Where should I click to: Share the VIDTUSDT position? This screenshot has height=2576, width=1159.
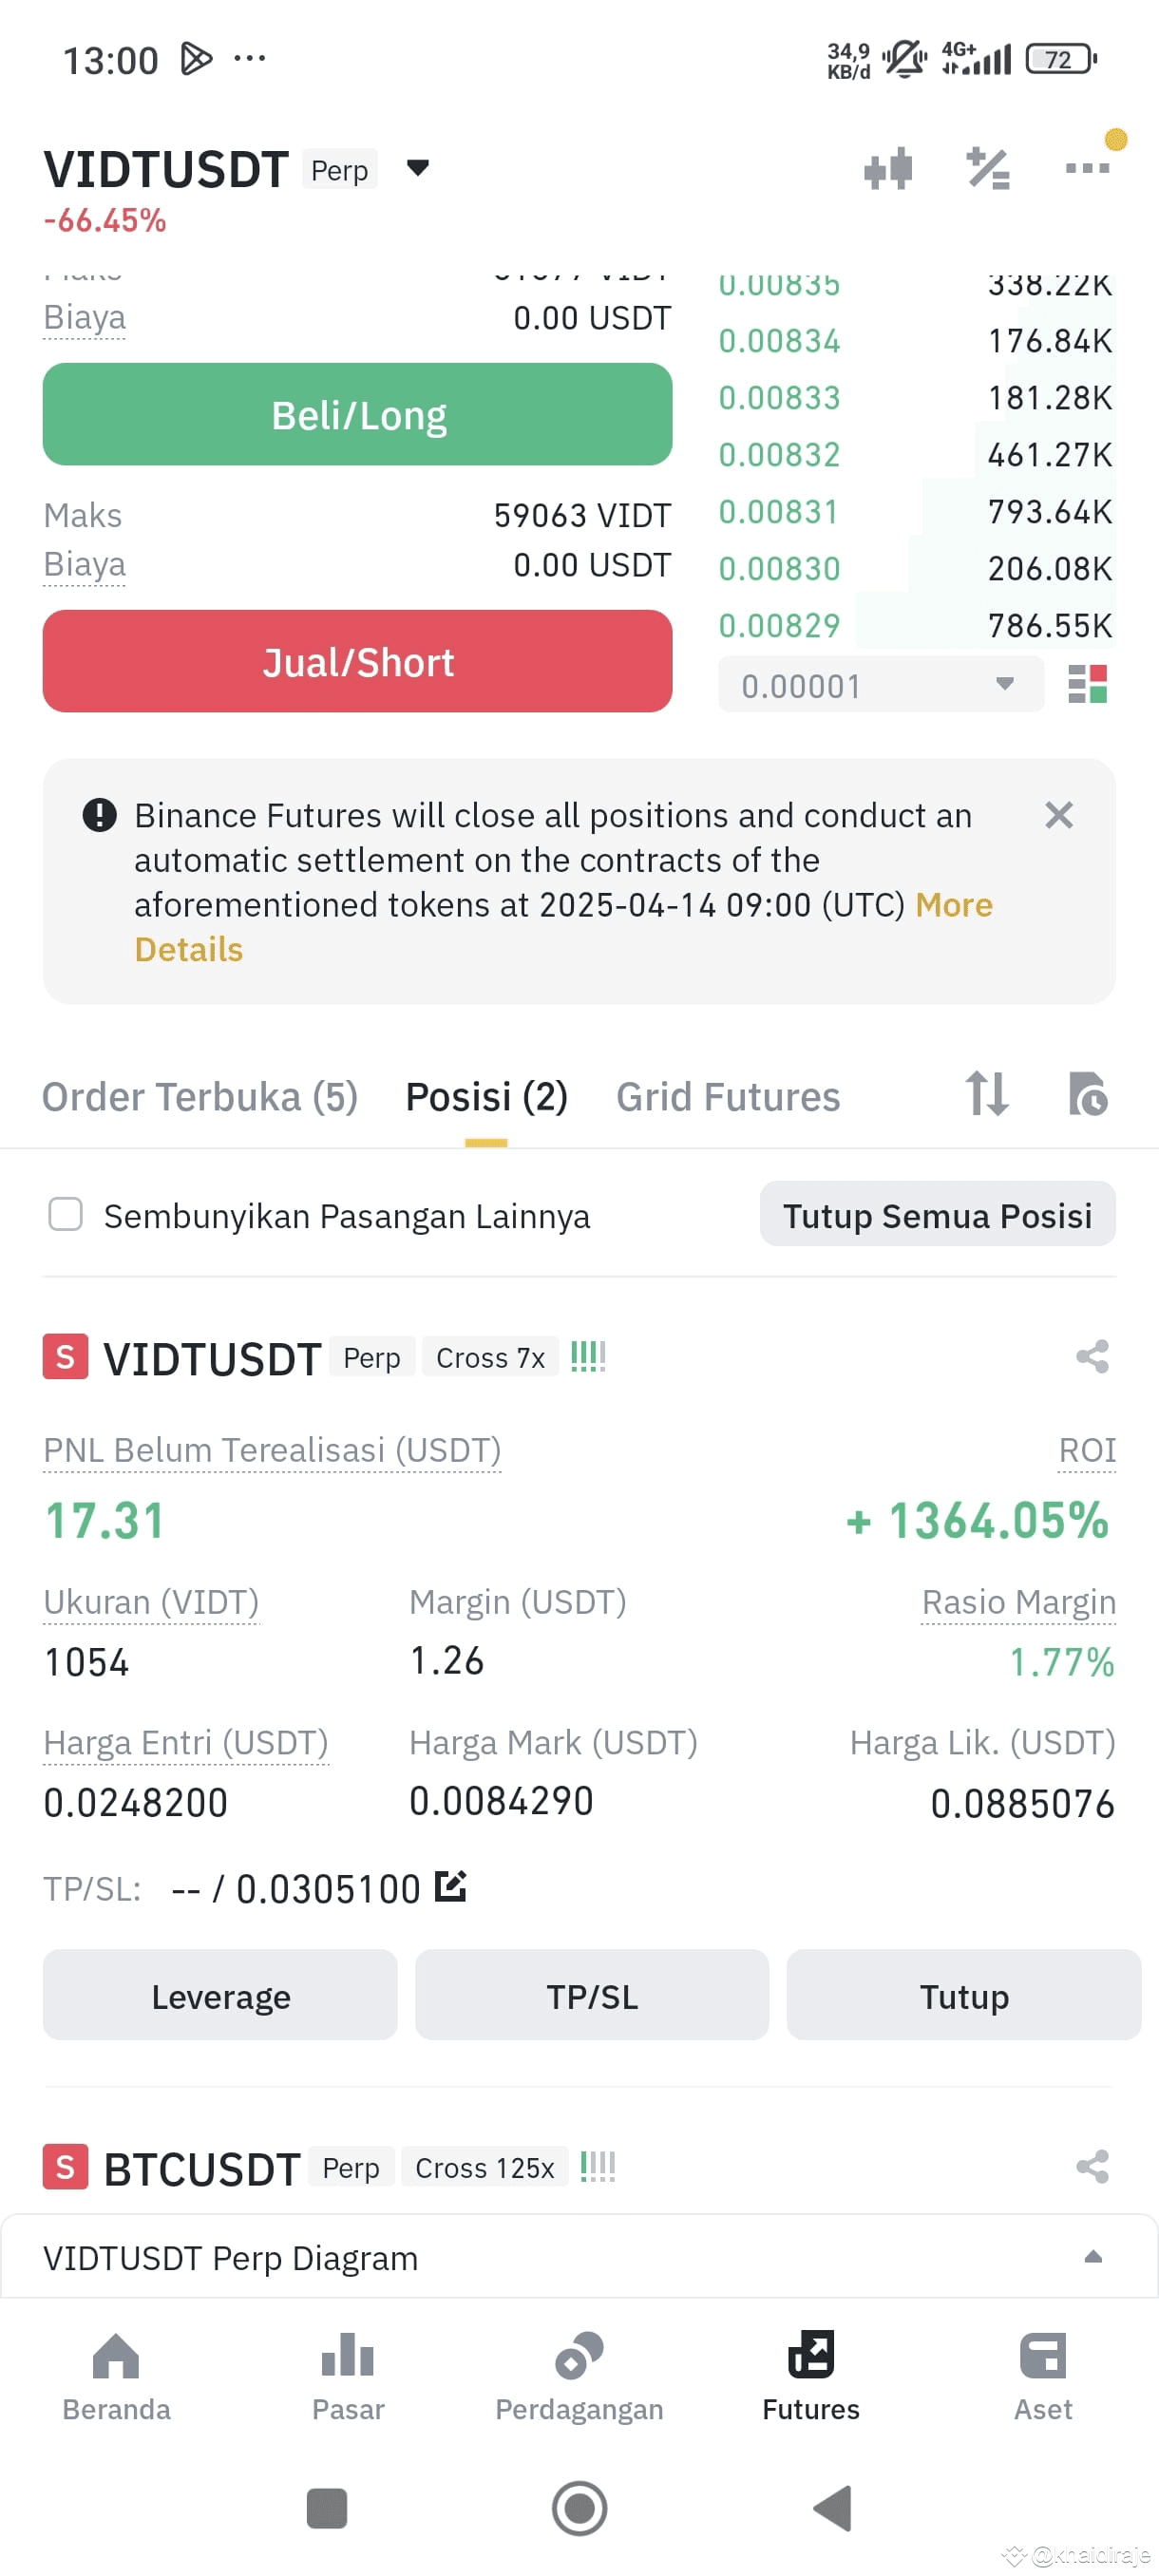coord(1092,1357)
